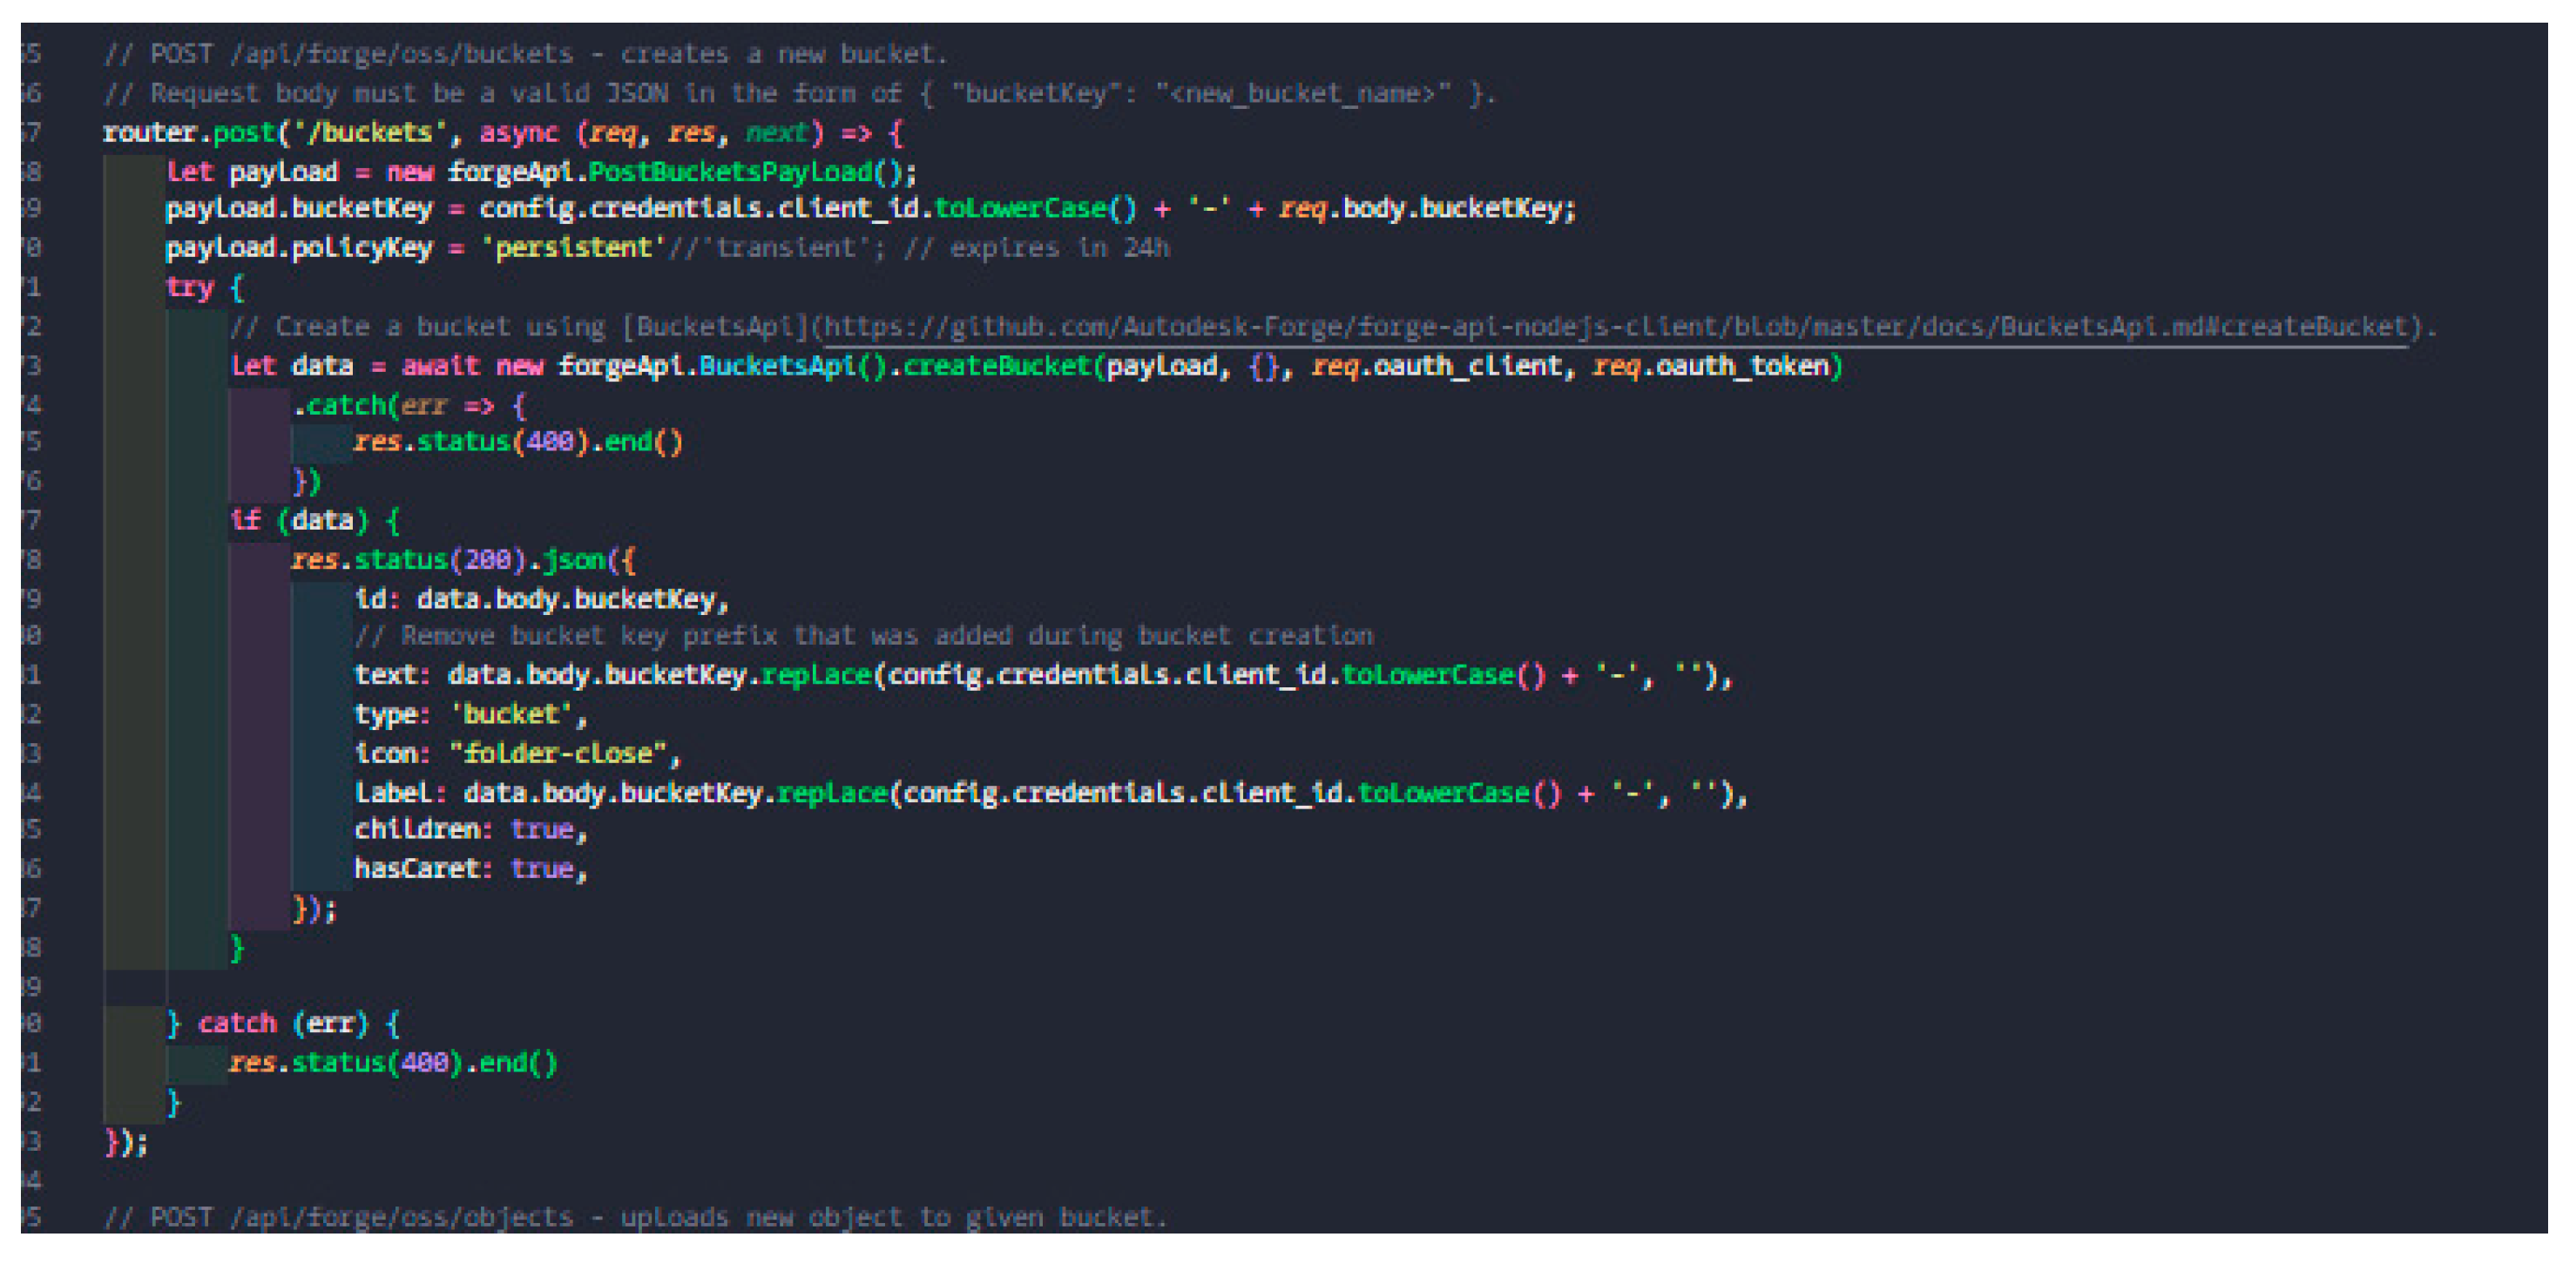Click the type: 'bucket' string value

click(x=511, y=714)
